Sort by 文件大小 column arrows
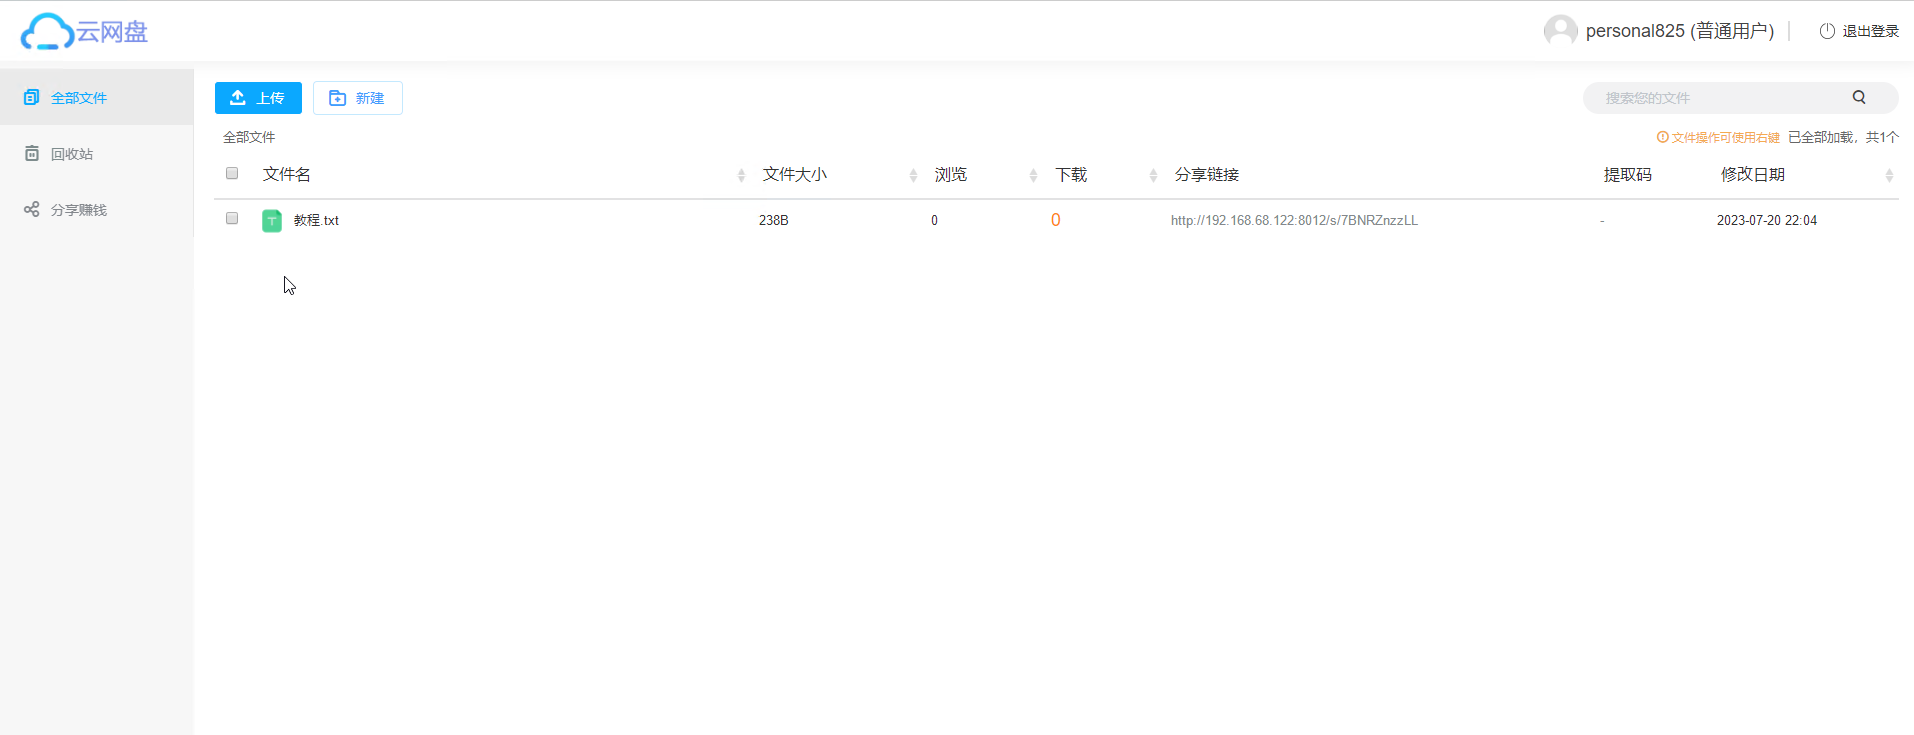This screenshot has width=1914, height=735. [x=913, y=175]
